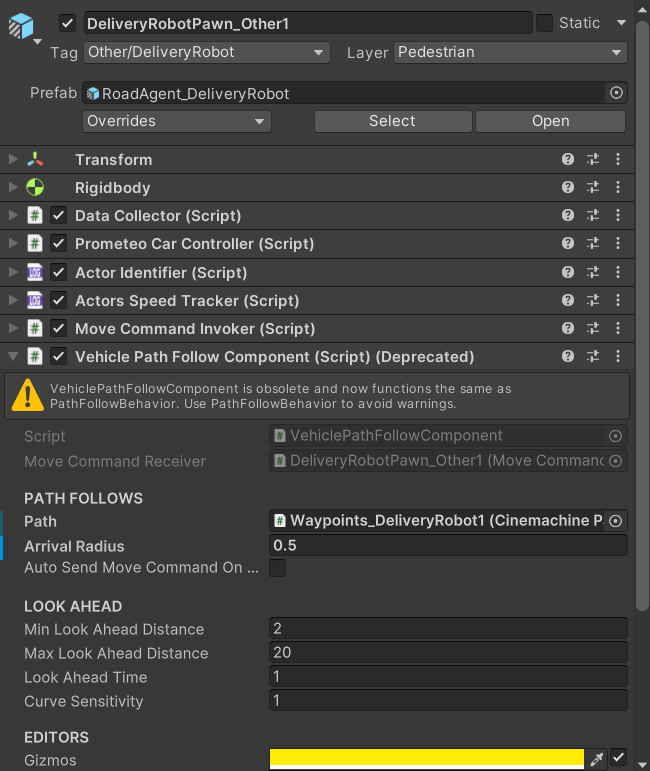The height and width of the screenshot is (771, 650).
Task: Click the Look Ahead Time field
Action: click(448, 677)
